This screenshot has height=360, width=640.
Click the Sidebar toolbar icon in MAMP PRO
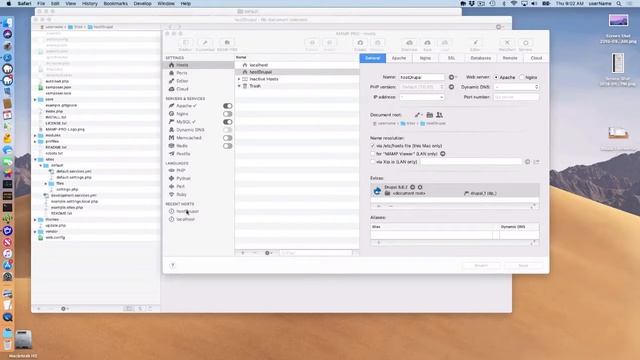click(x=185, y=44)
